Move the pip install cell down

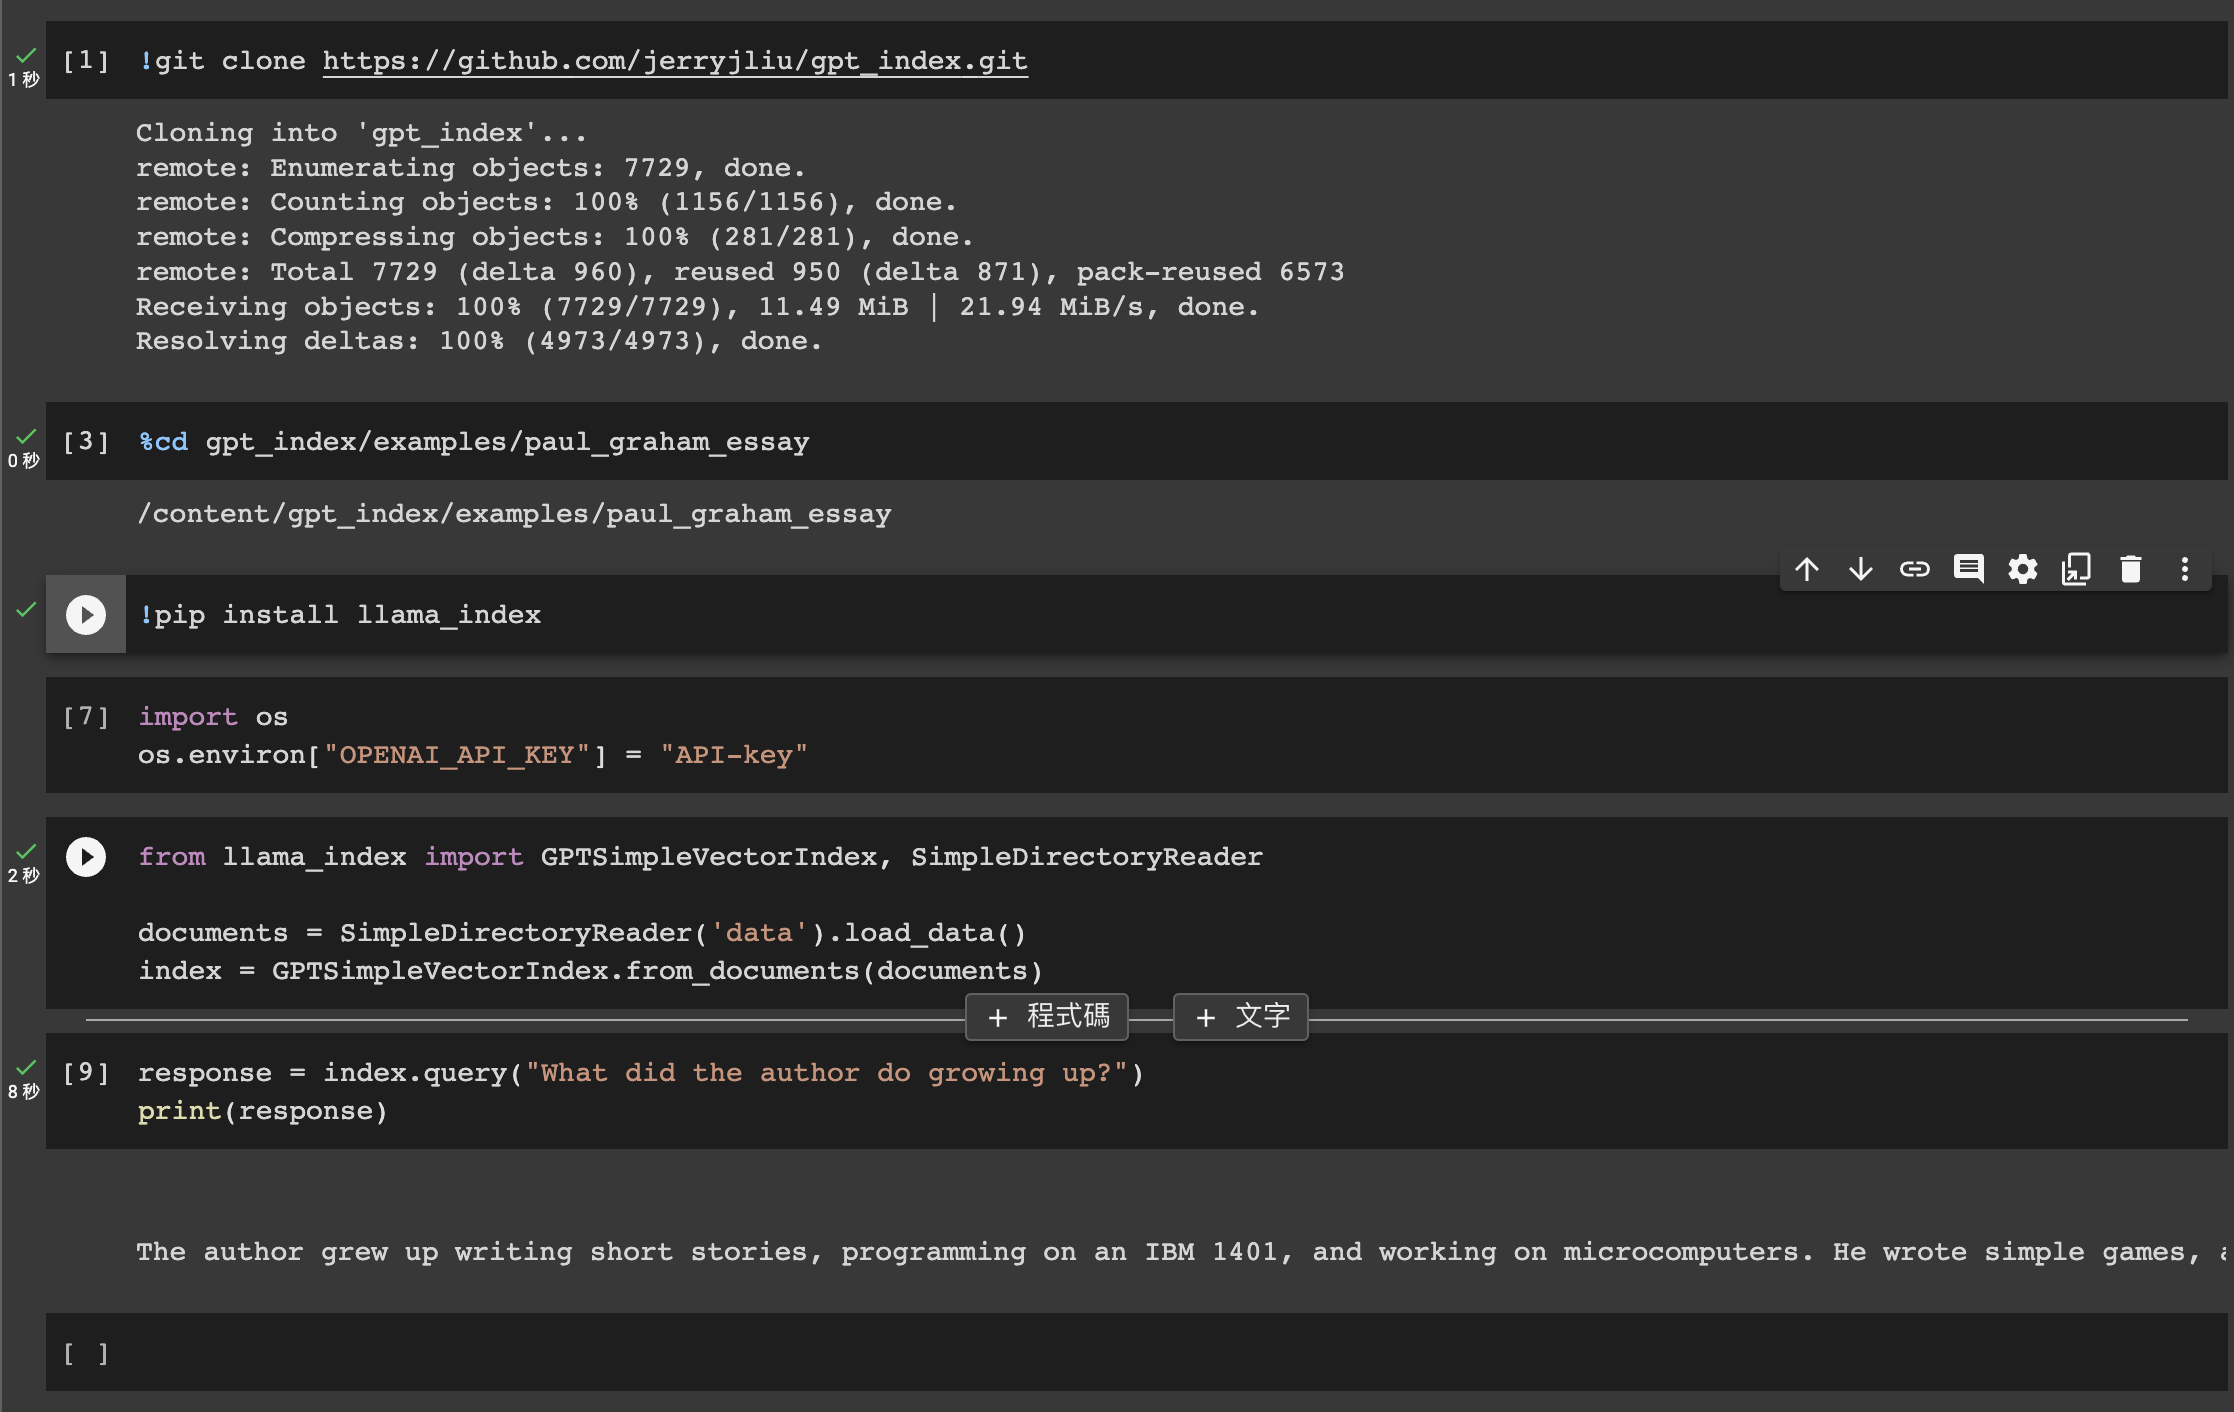[x=1860, y=568]
